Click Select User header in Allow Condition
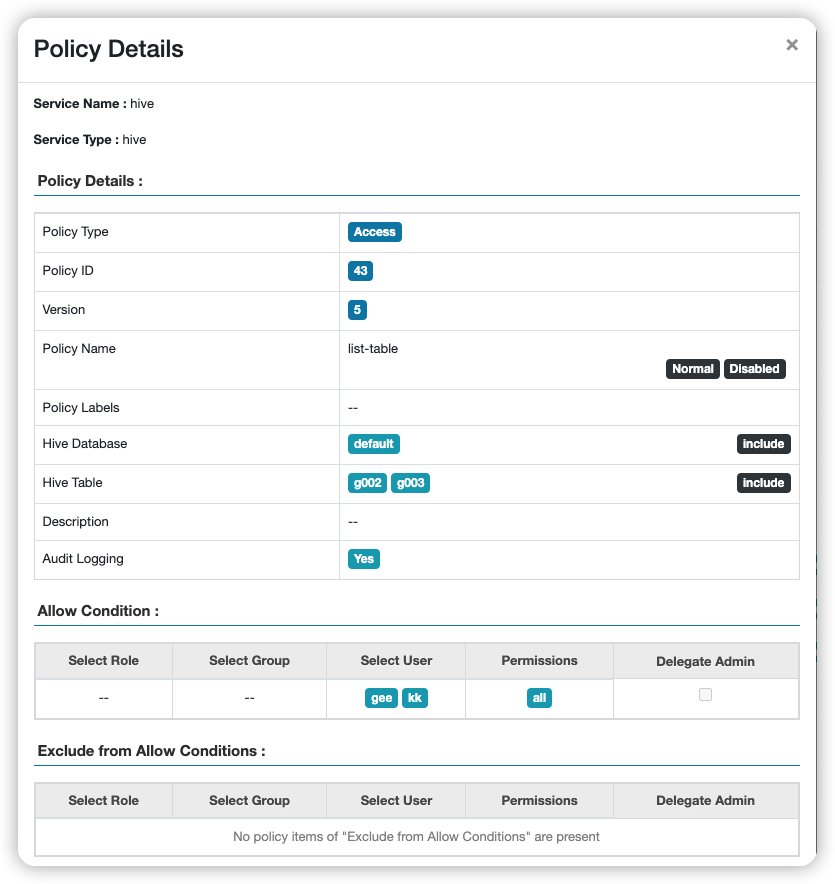Viewport: 835px width, 884px height. (396, 661)
